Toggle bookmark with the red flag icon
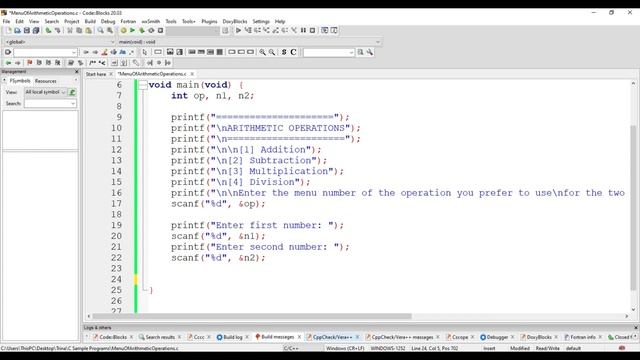 click(x=29, y=63)
